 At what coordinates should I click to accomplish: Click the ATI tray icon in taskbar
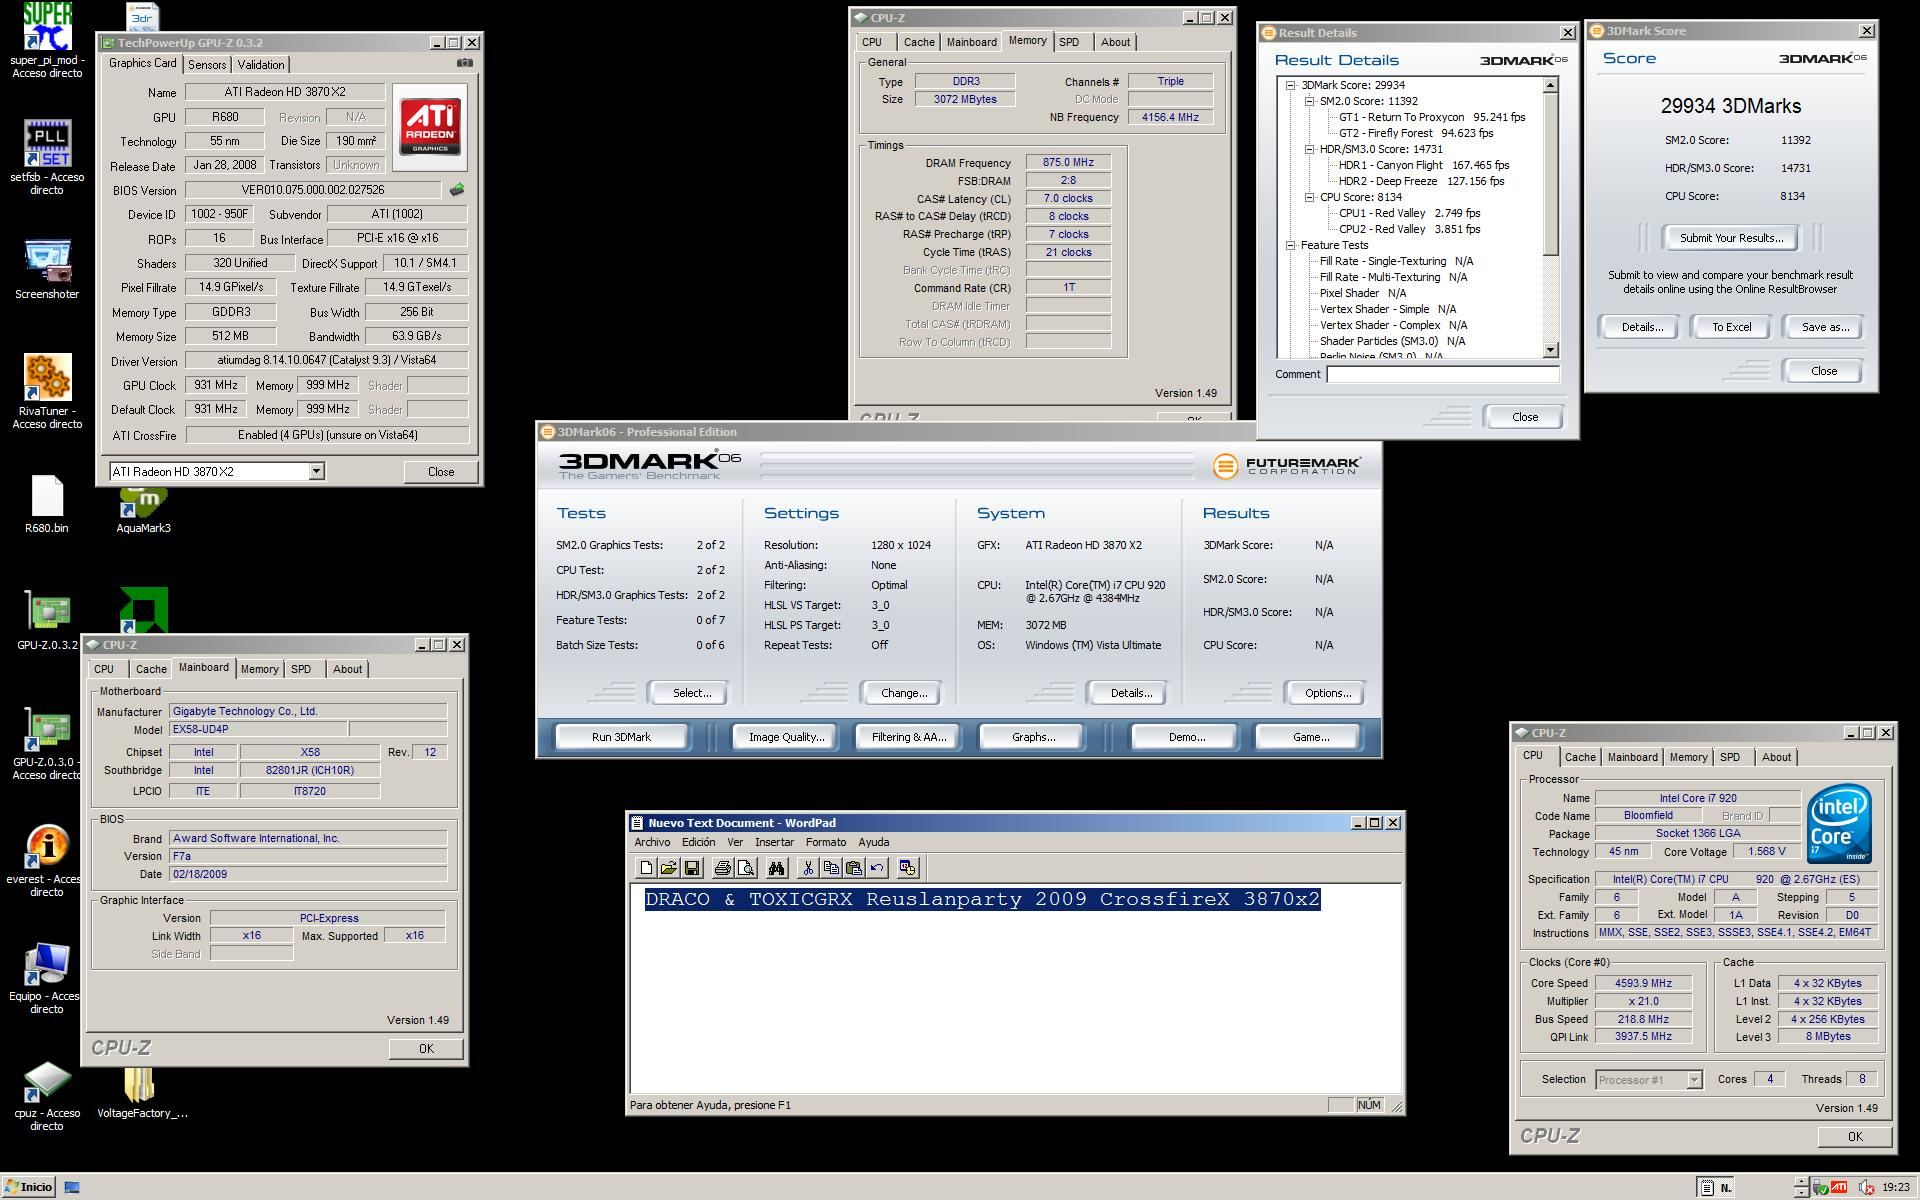pos(1838,1188)
